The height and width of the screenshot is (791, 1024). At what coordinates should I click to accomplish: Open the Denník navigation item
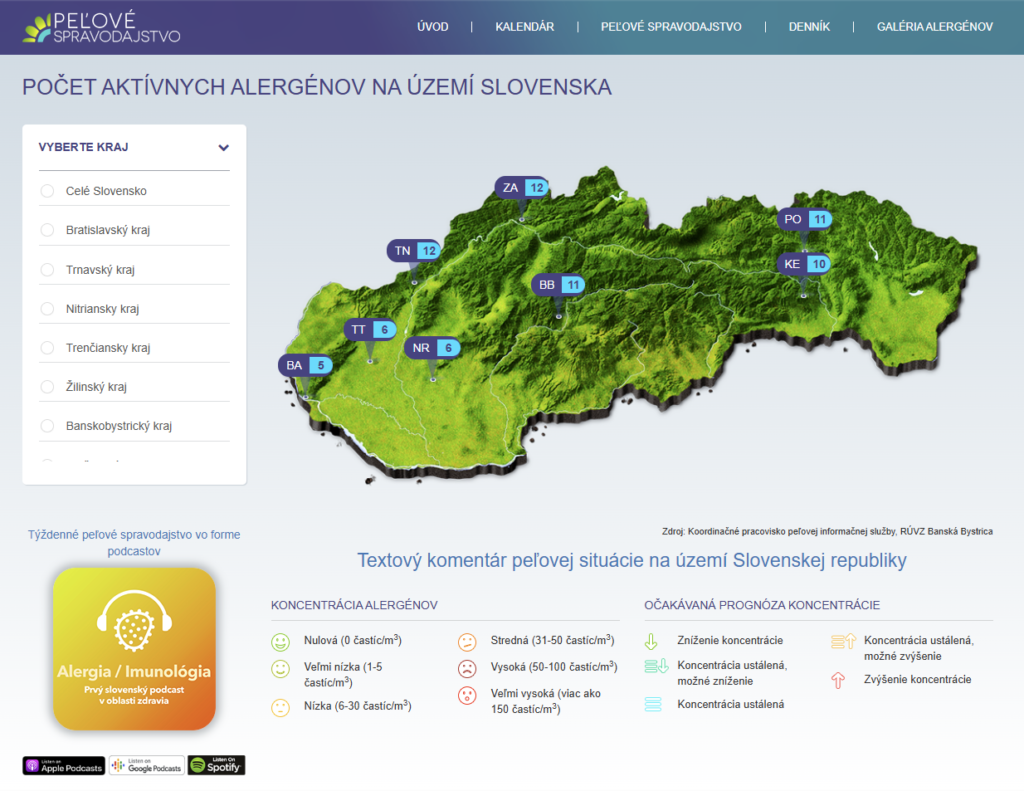[x=809, y=27]
